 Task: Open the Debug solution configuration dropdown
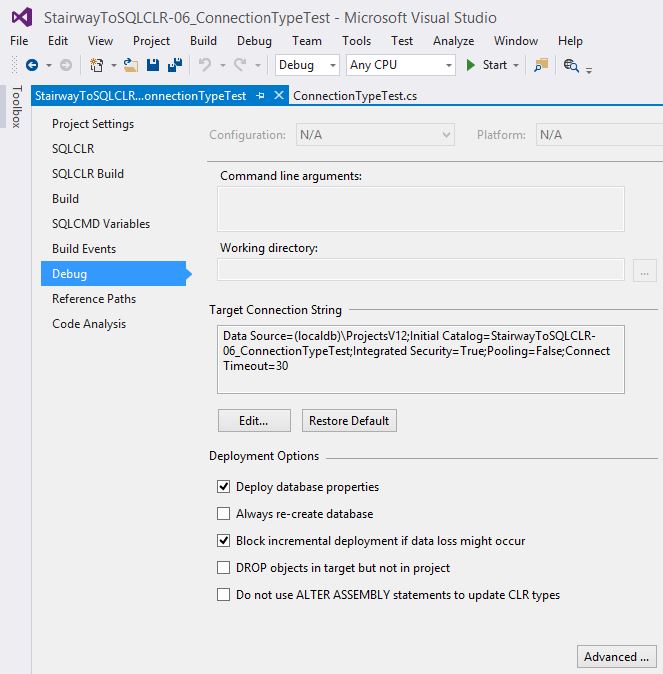click(307, 65)
